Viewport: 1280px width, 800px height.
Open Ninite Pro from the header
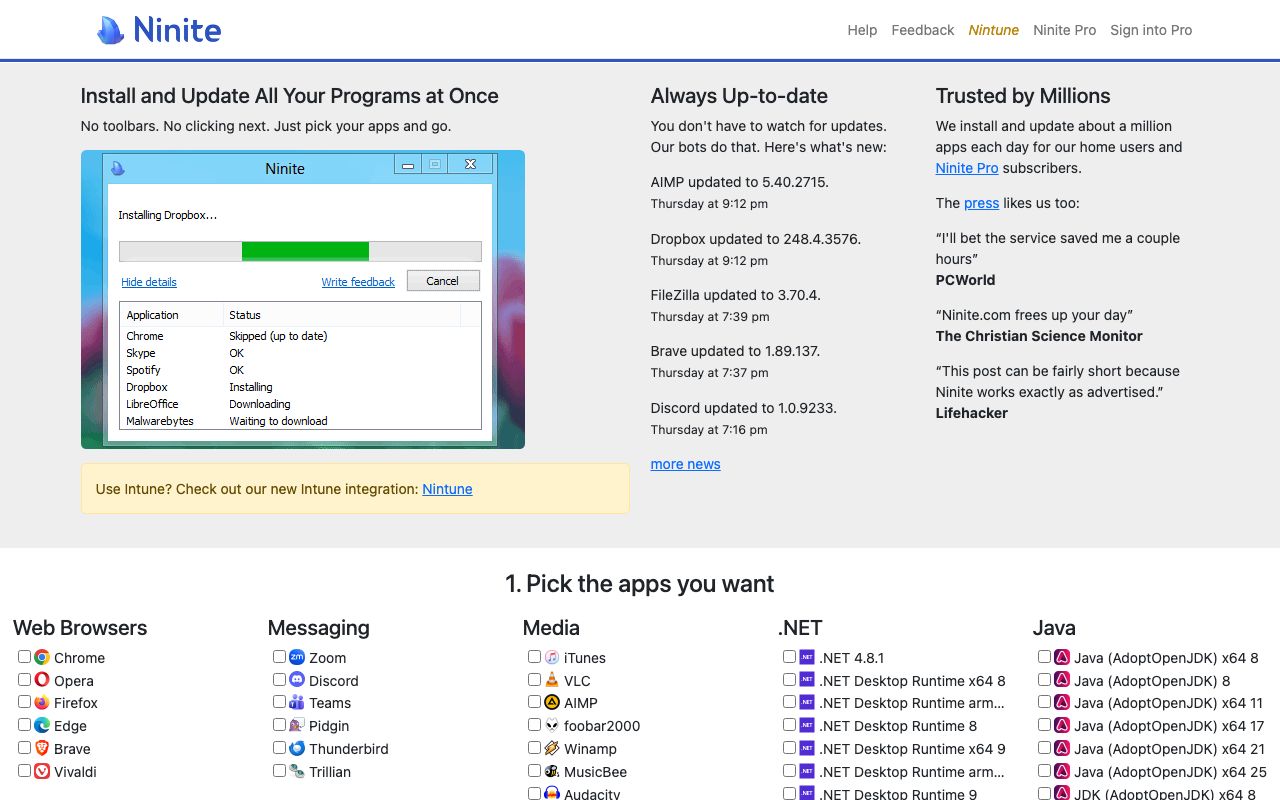(x=1065, y=30)
